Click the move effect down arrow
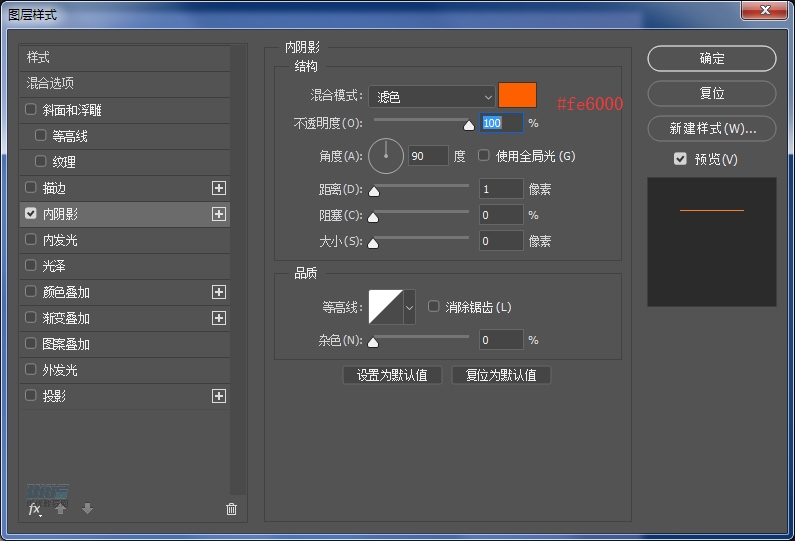Image resolution: width=795 pixels, height=541 pixels. (87, 509)
